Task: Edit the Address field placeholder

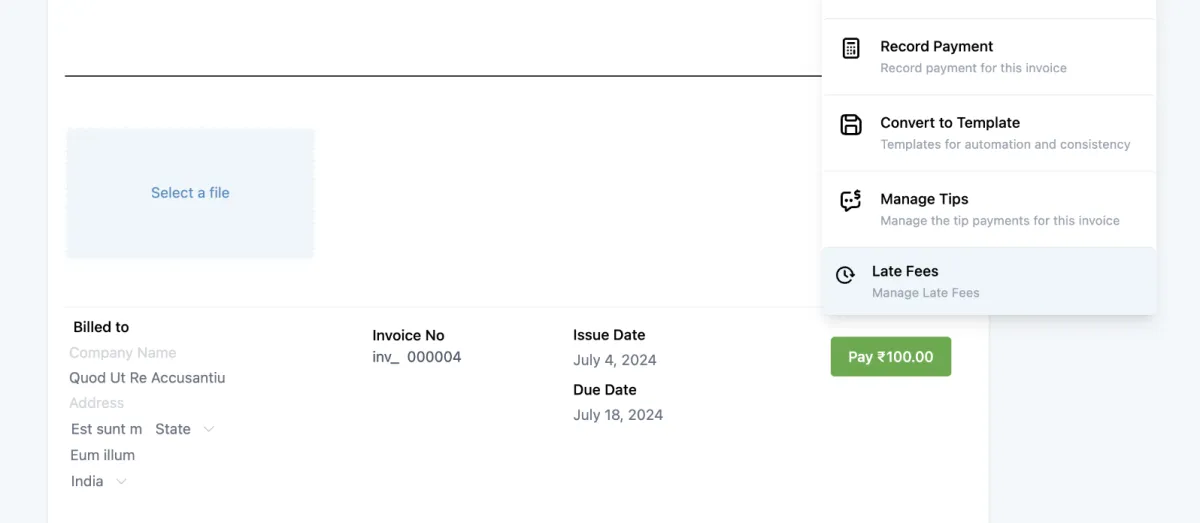Action: [97, 403]
